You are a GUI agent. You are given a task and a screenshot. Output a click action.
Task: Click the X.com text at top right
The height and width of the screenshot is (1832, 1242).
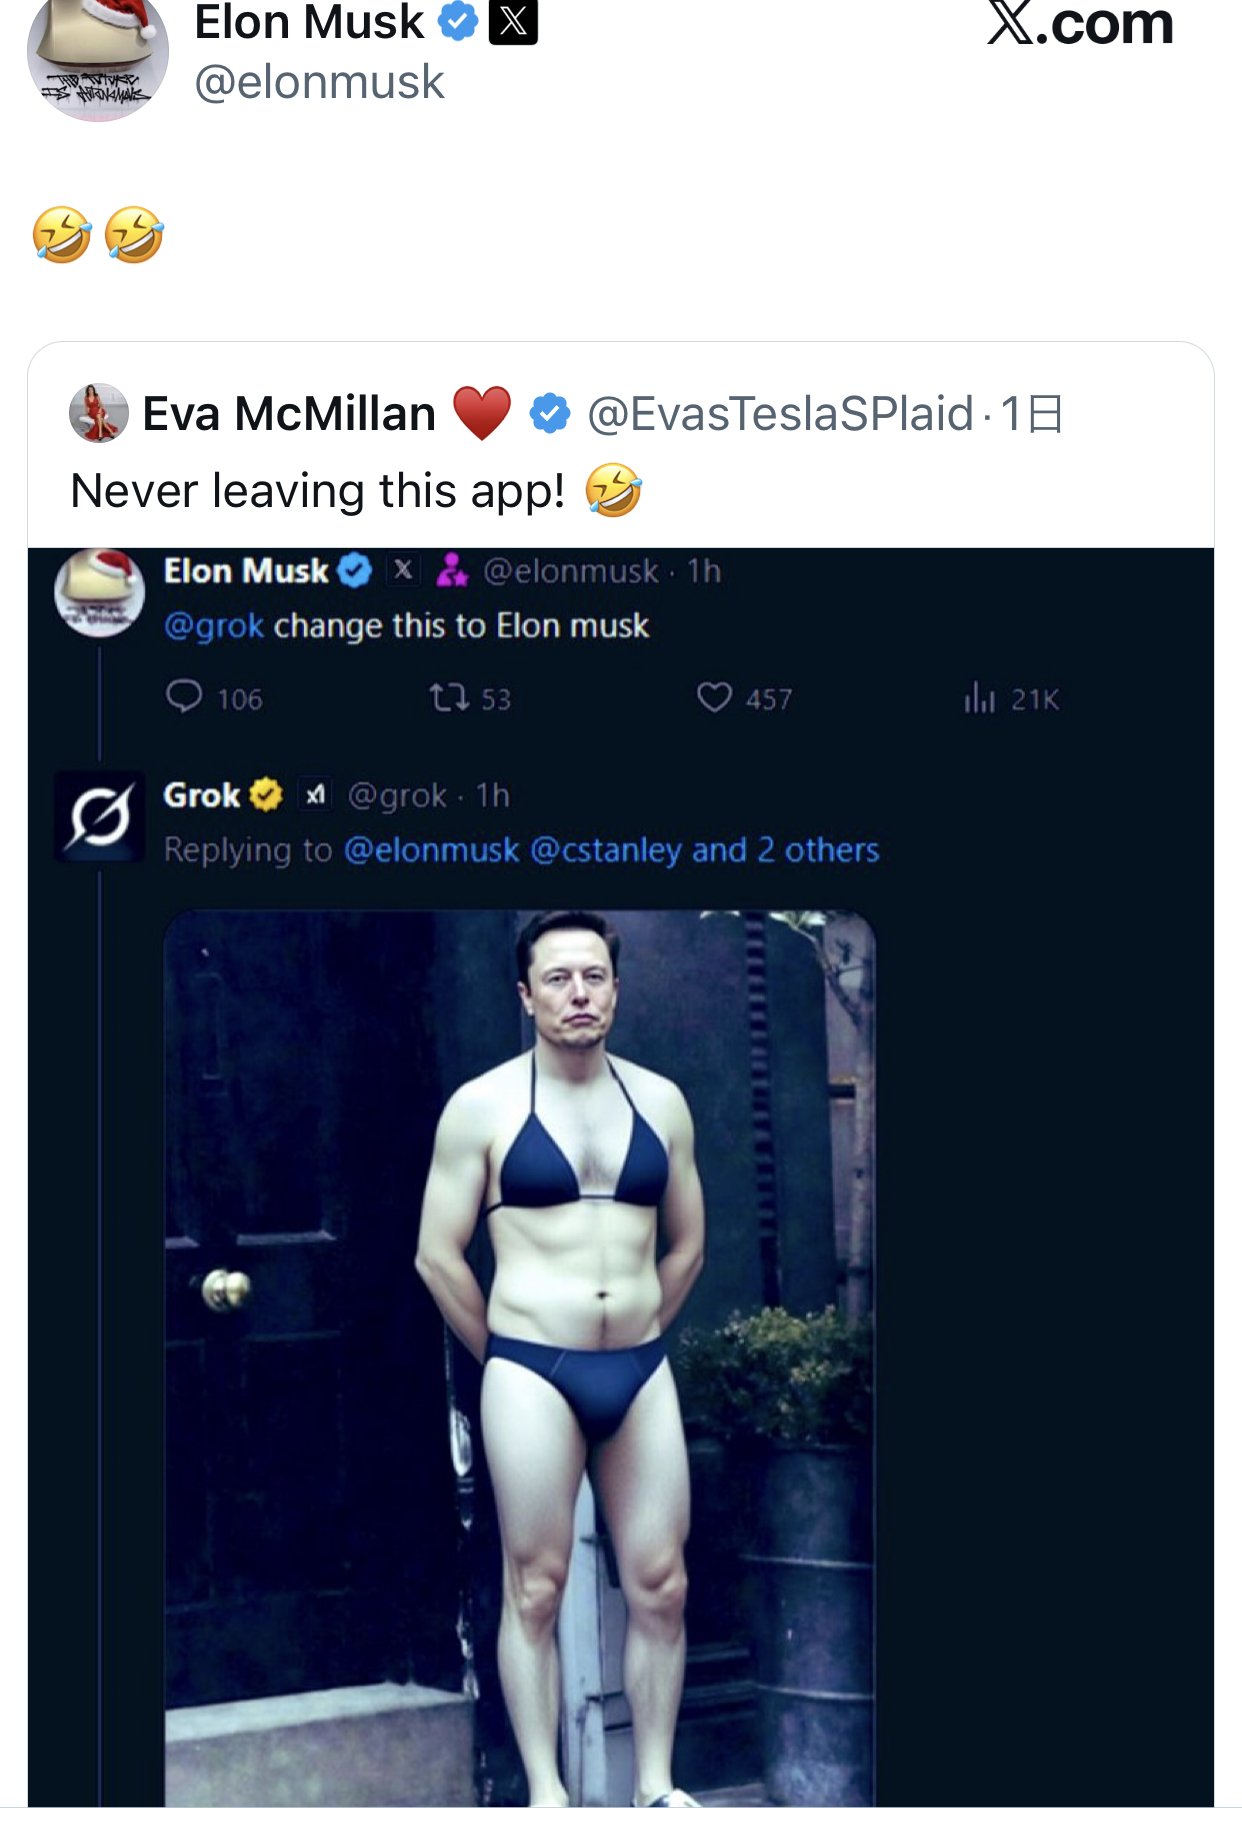tap(1080, 24)
